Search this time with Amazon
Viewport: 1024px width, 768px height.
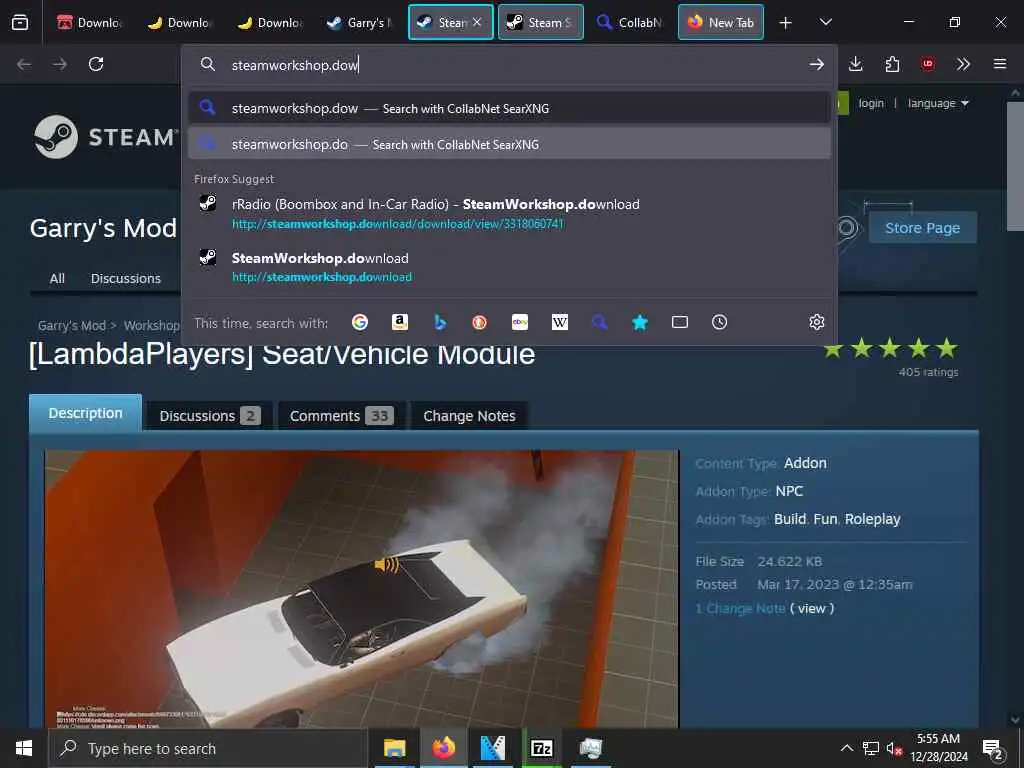point(400,322)
